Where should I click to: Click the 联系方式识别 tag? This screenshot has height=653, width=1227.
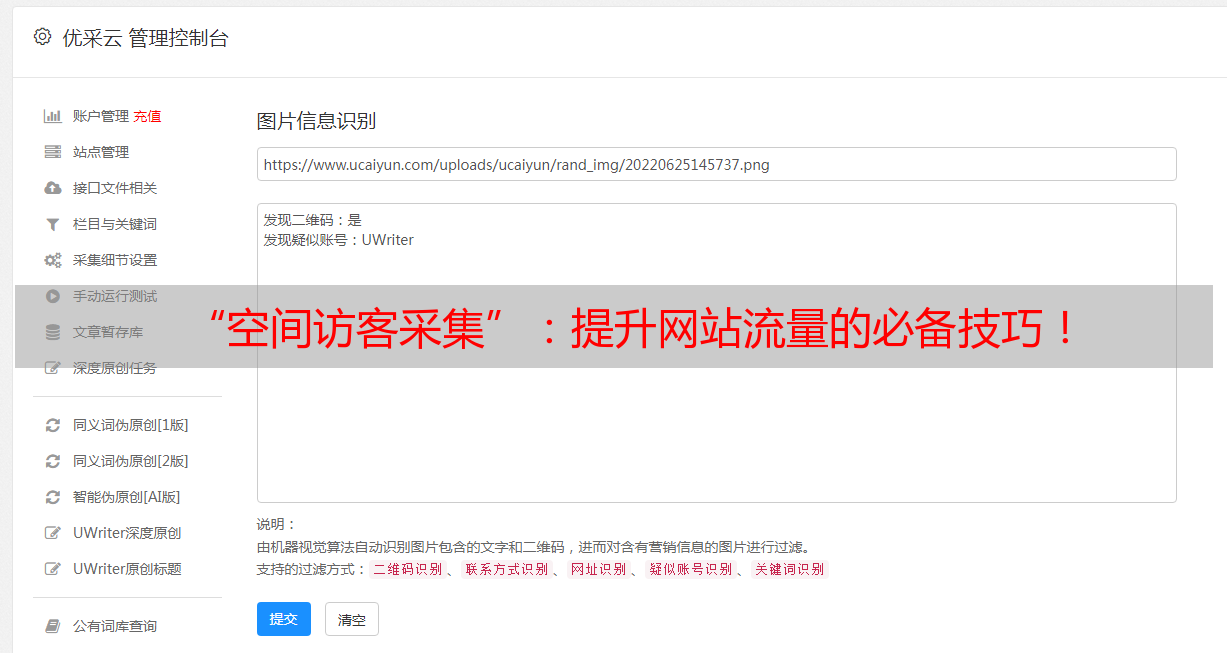coord(506,569)
